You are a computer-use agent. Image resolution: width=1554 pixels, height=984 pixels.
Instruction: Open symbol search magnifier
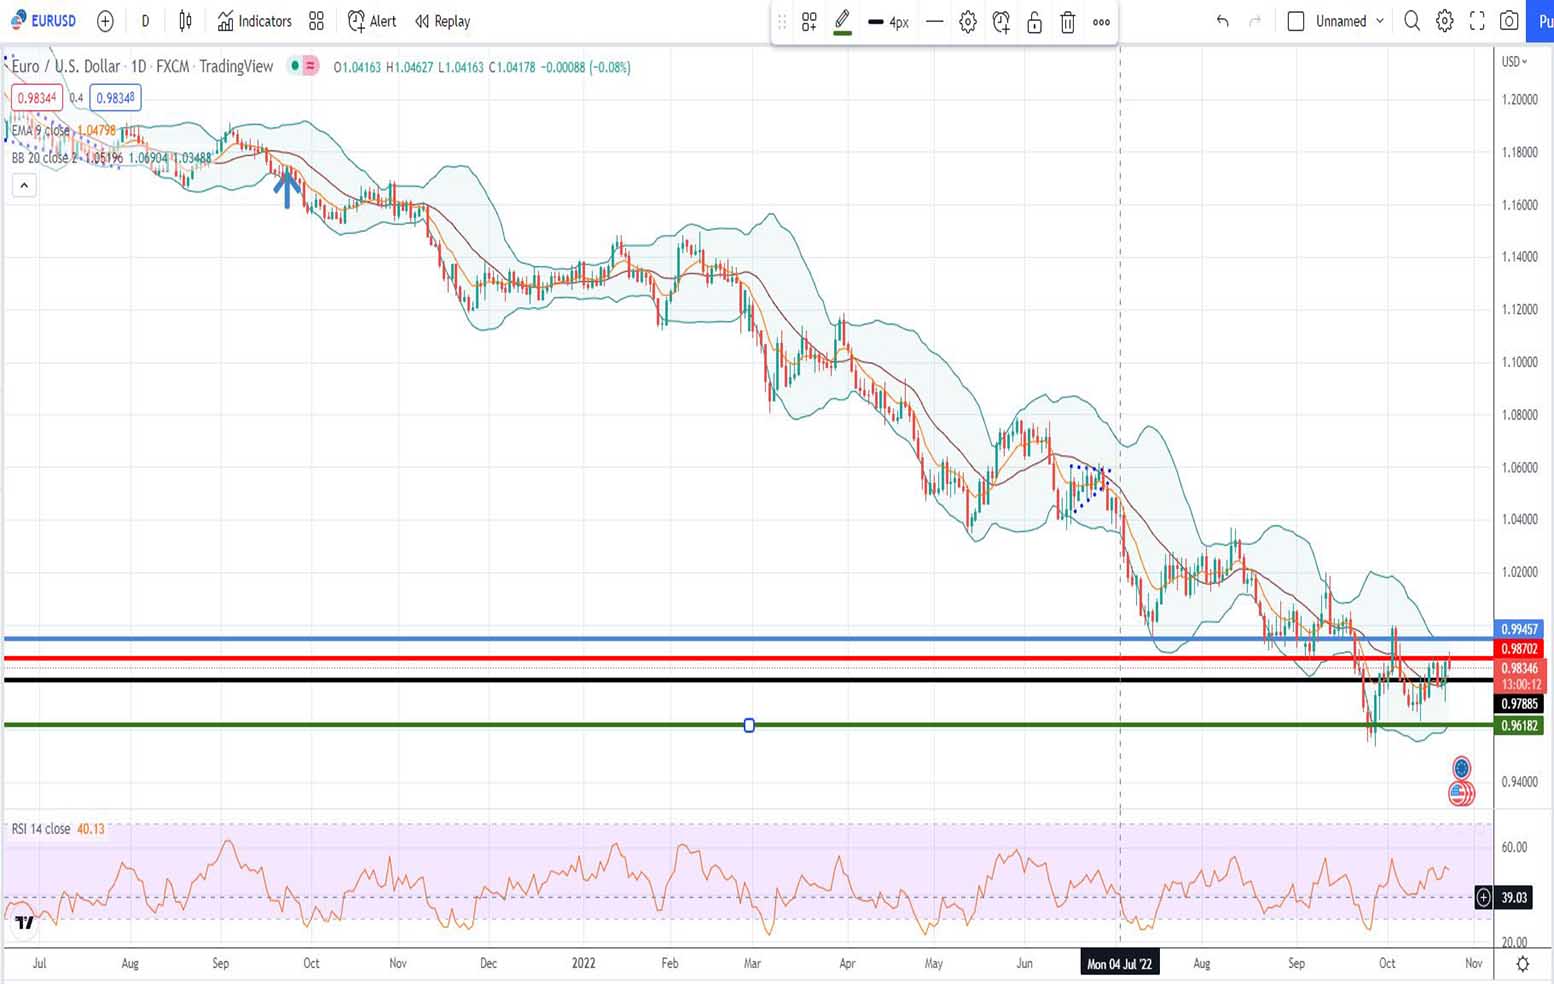pyautogui.click(x=1411, y=20)
